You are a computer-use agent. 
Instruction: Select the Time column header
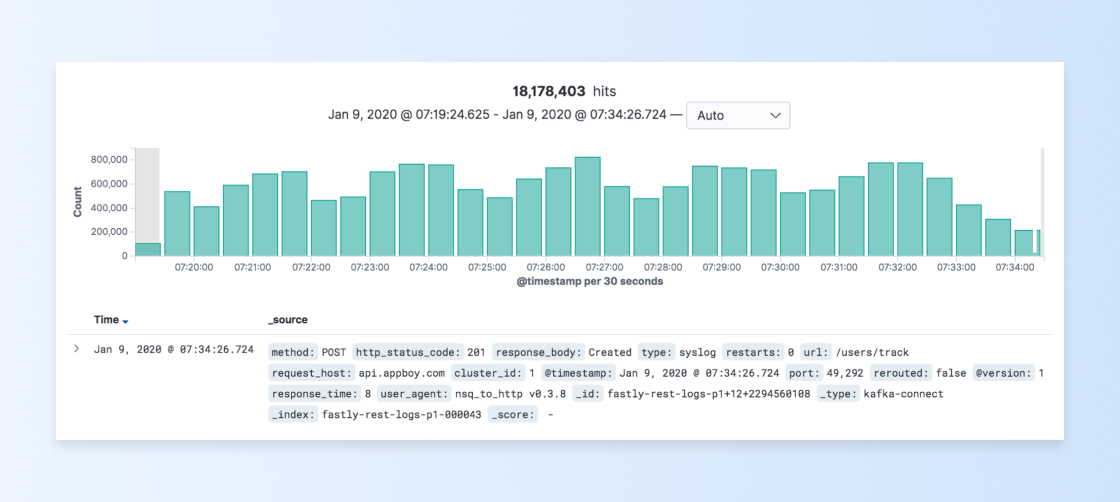(106, 320)
